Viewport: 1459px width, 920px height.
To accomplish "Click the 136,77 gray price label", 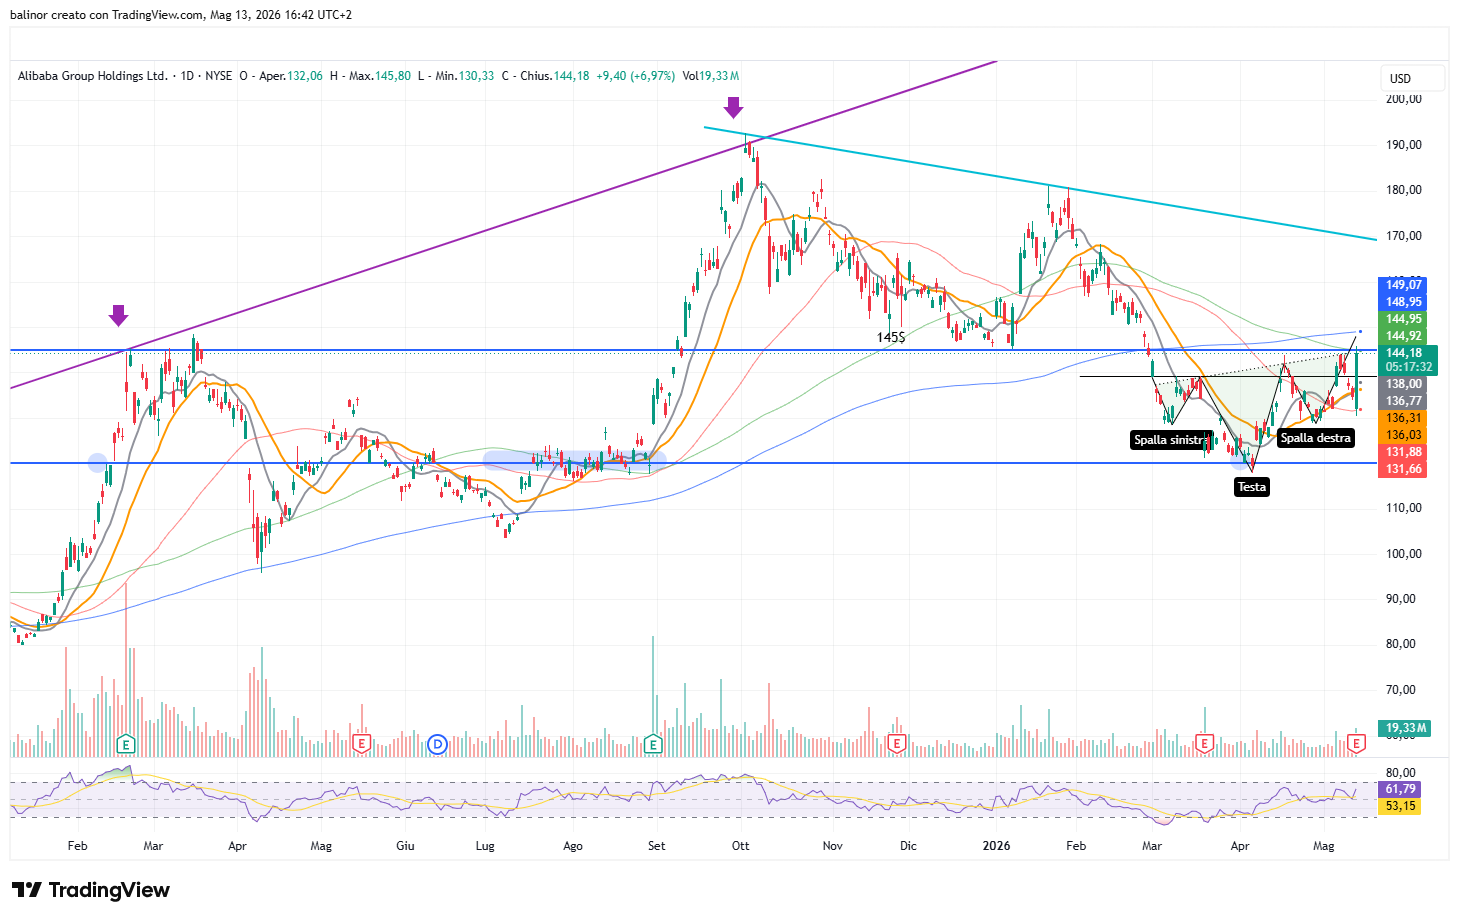I will [x=1403, y=401].
